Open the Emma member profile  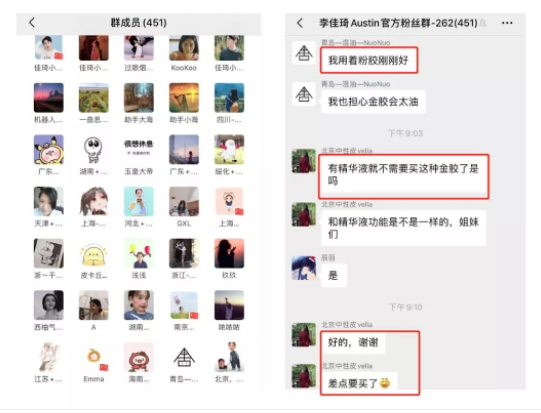pyautogui.click(x=94, y=357)
